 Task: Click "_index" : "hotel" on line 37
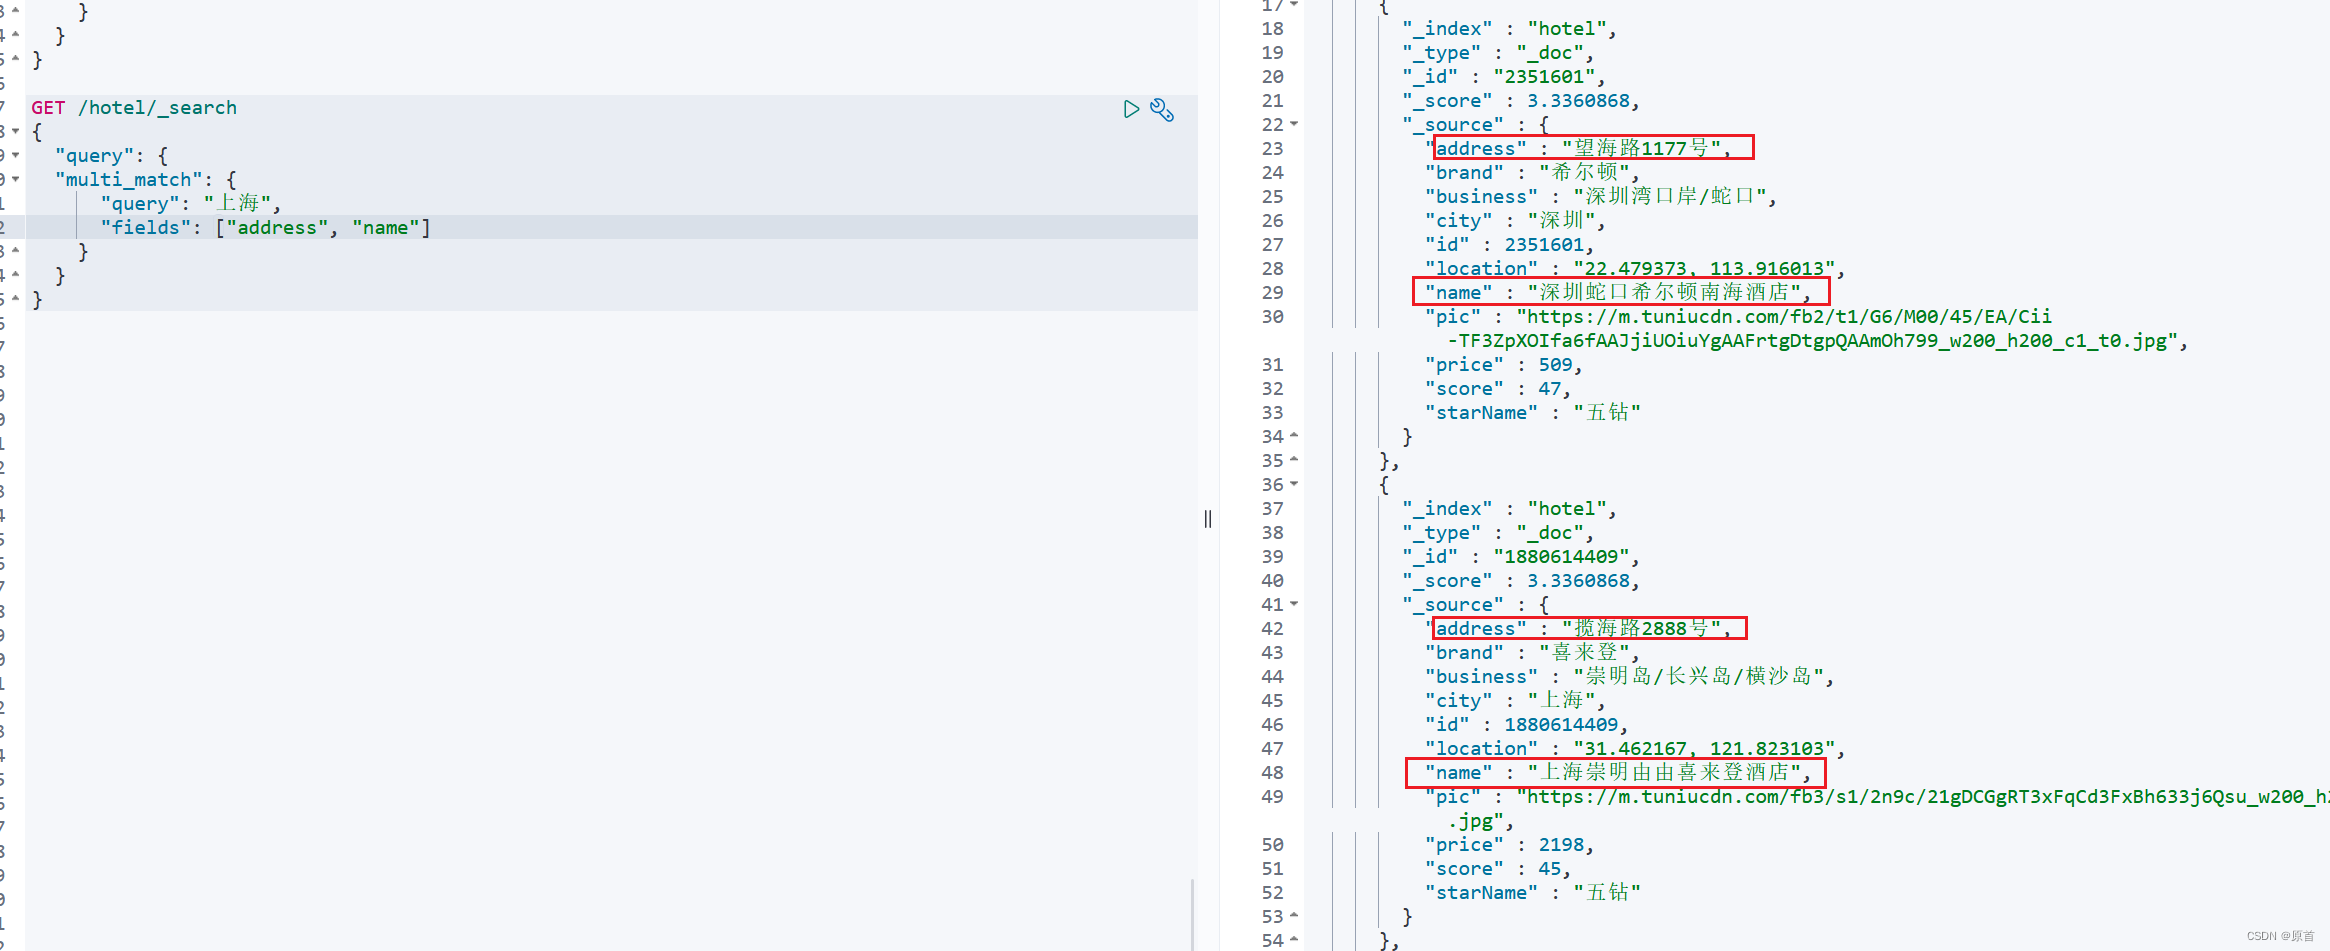click(1509, 509)
